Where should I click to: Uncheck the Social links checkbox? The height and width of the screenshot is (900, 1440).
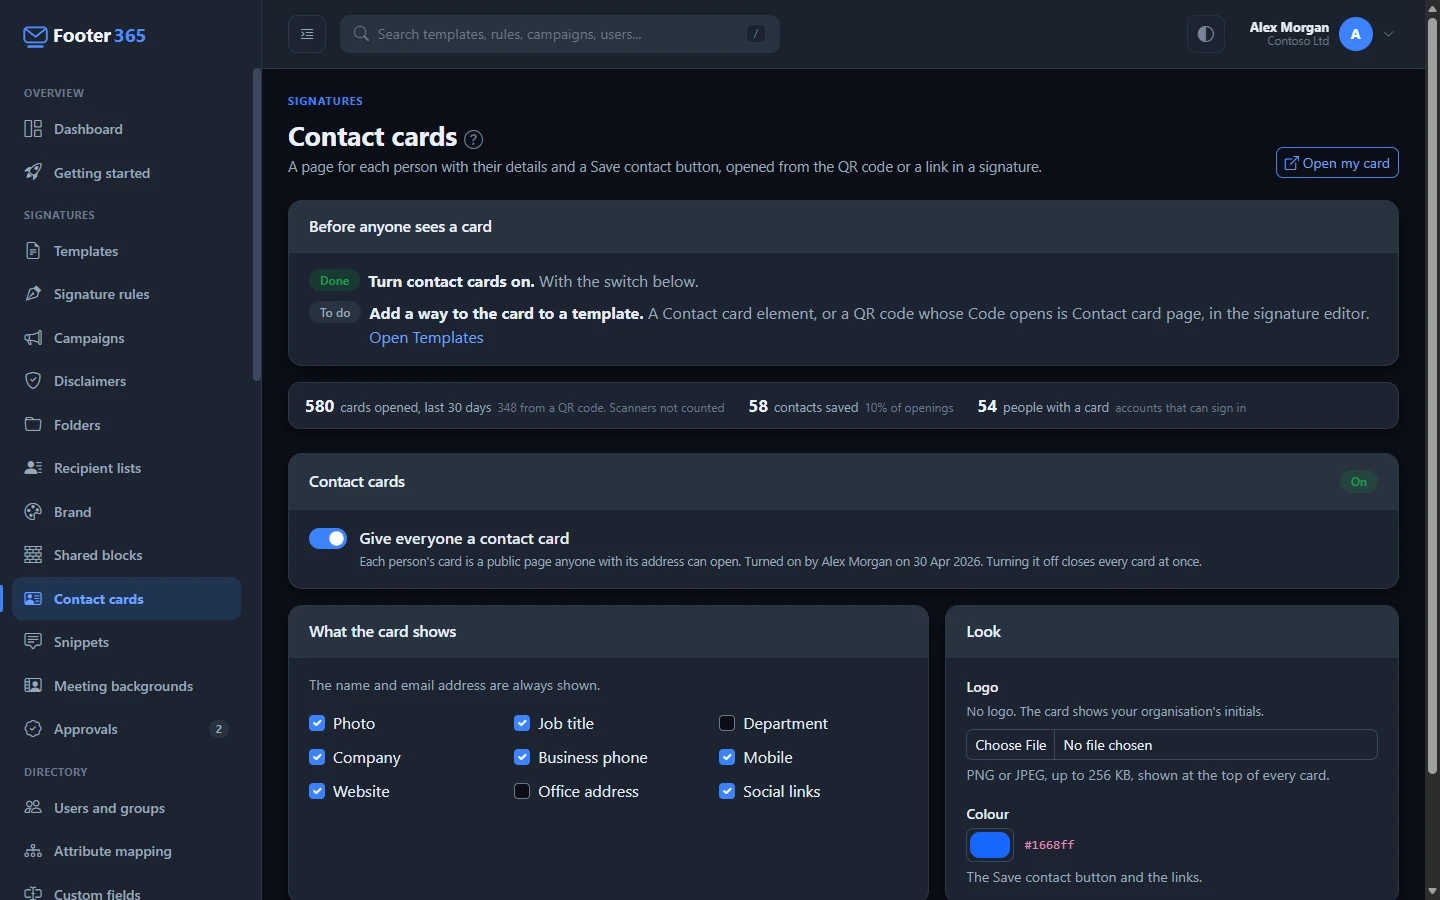pos(727,791)
